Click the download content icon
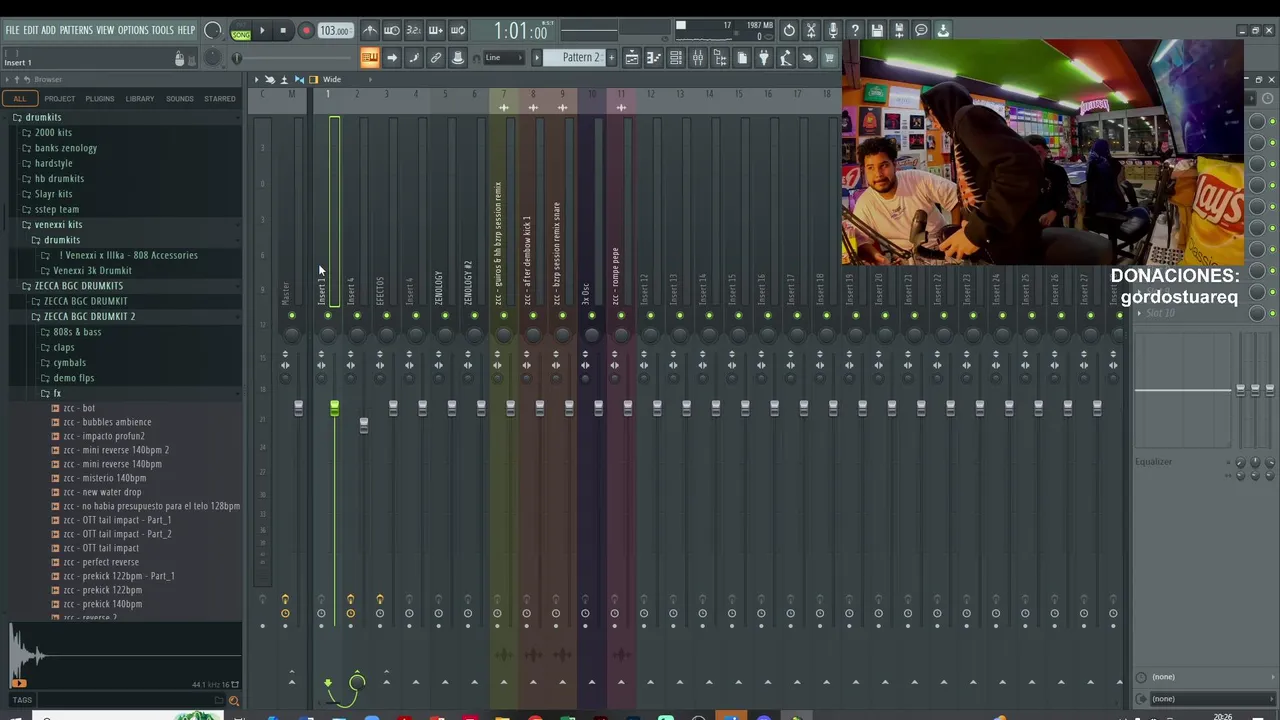Image resolution: width=1280 pixels, height=720 pixels. 943,30
